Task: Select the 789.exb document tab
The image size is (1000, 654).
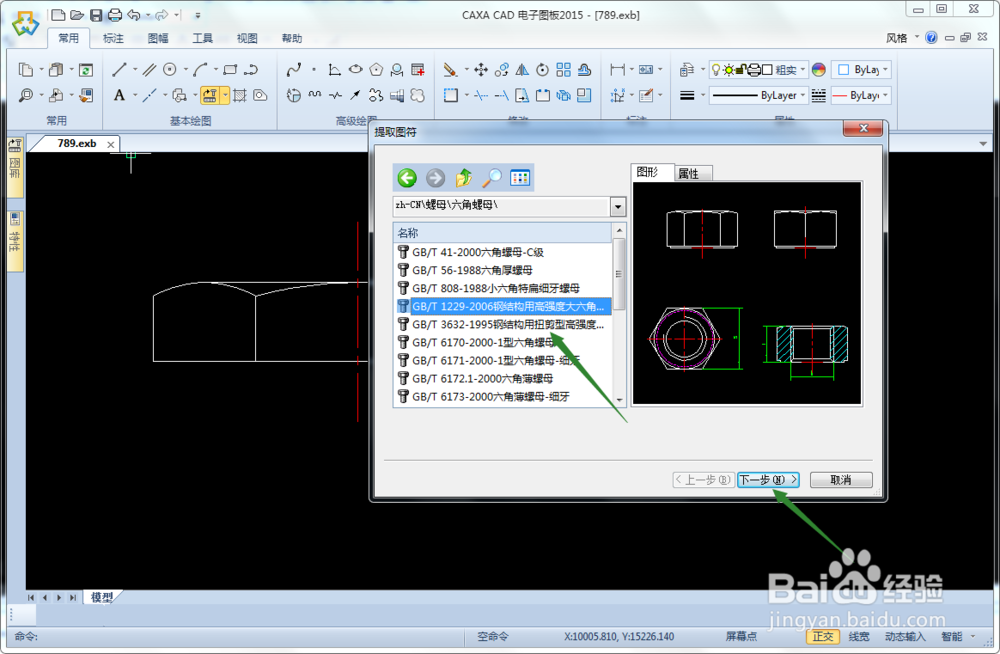Action: pyautogui.click(x=77, y=144)
